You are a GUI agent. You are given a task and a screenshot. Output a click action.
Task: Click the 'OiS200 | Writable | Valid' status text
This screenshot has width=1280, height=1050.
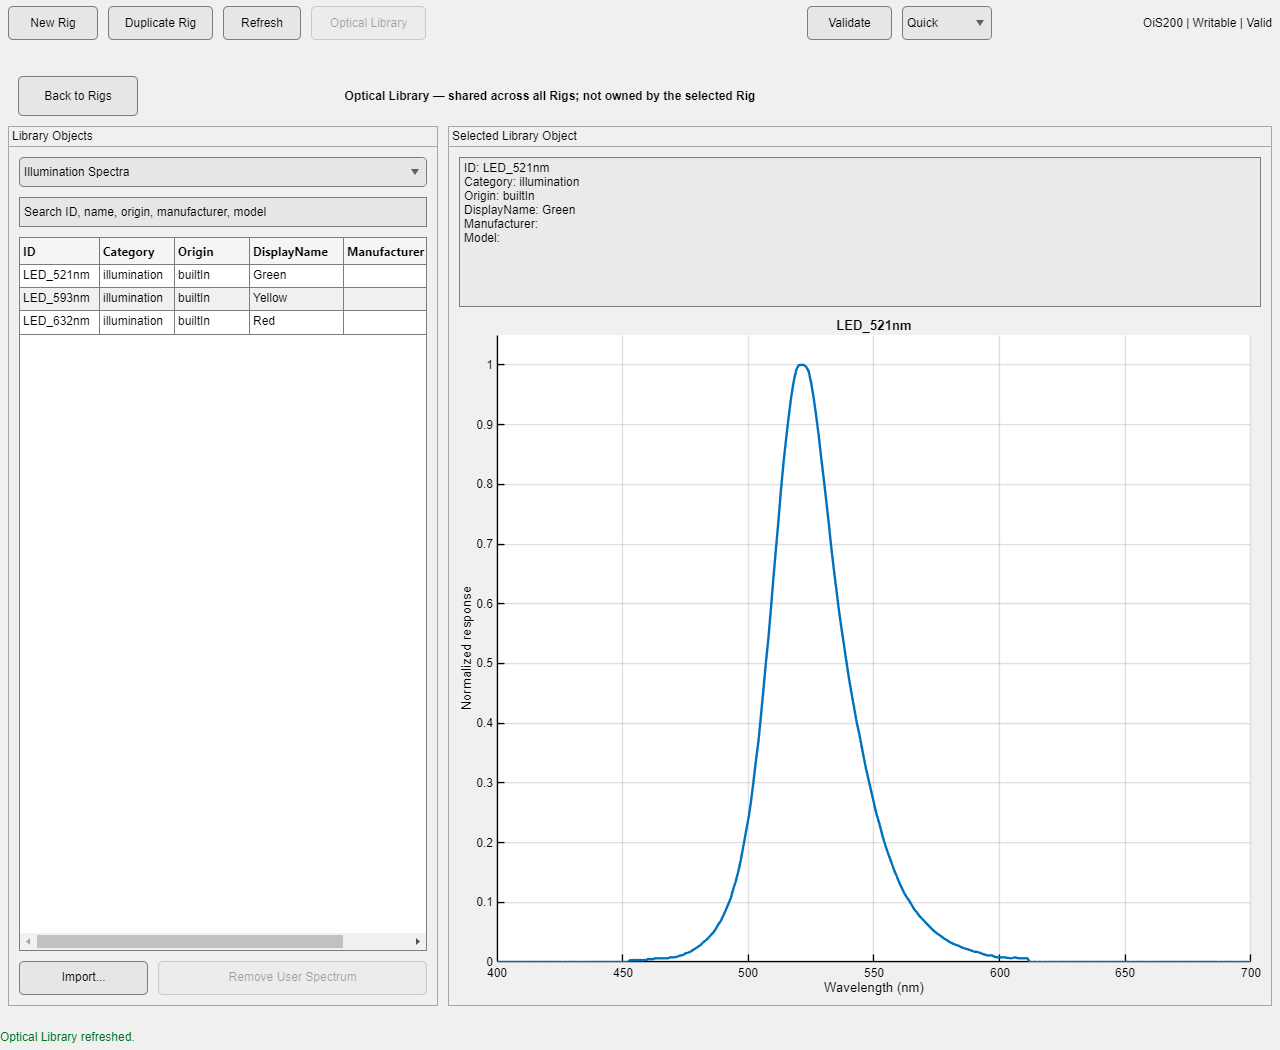1207,23
